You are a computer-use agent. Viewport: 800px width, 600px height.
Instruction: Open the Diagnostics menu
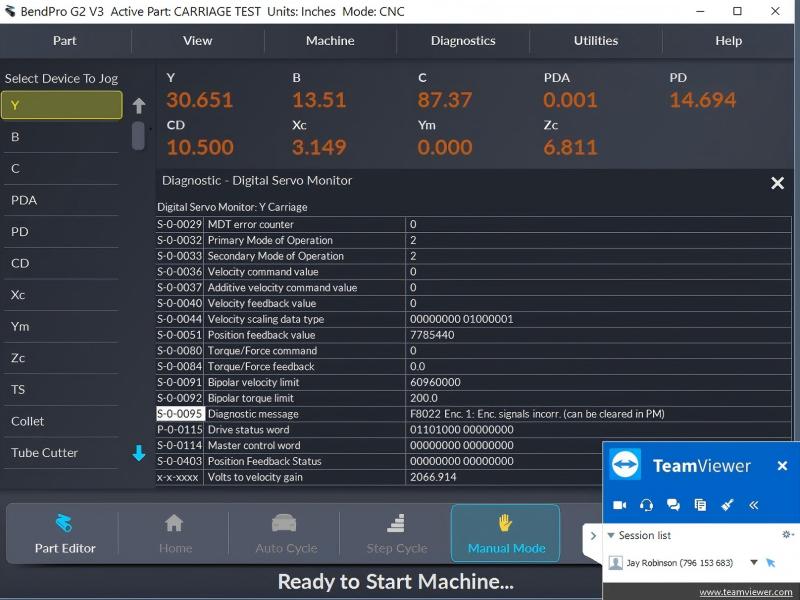pos(463,41)
